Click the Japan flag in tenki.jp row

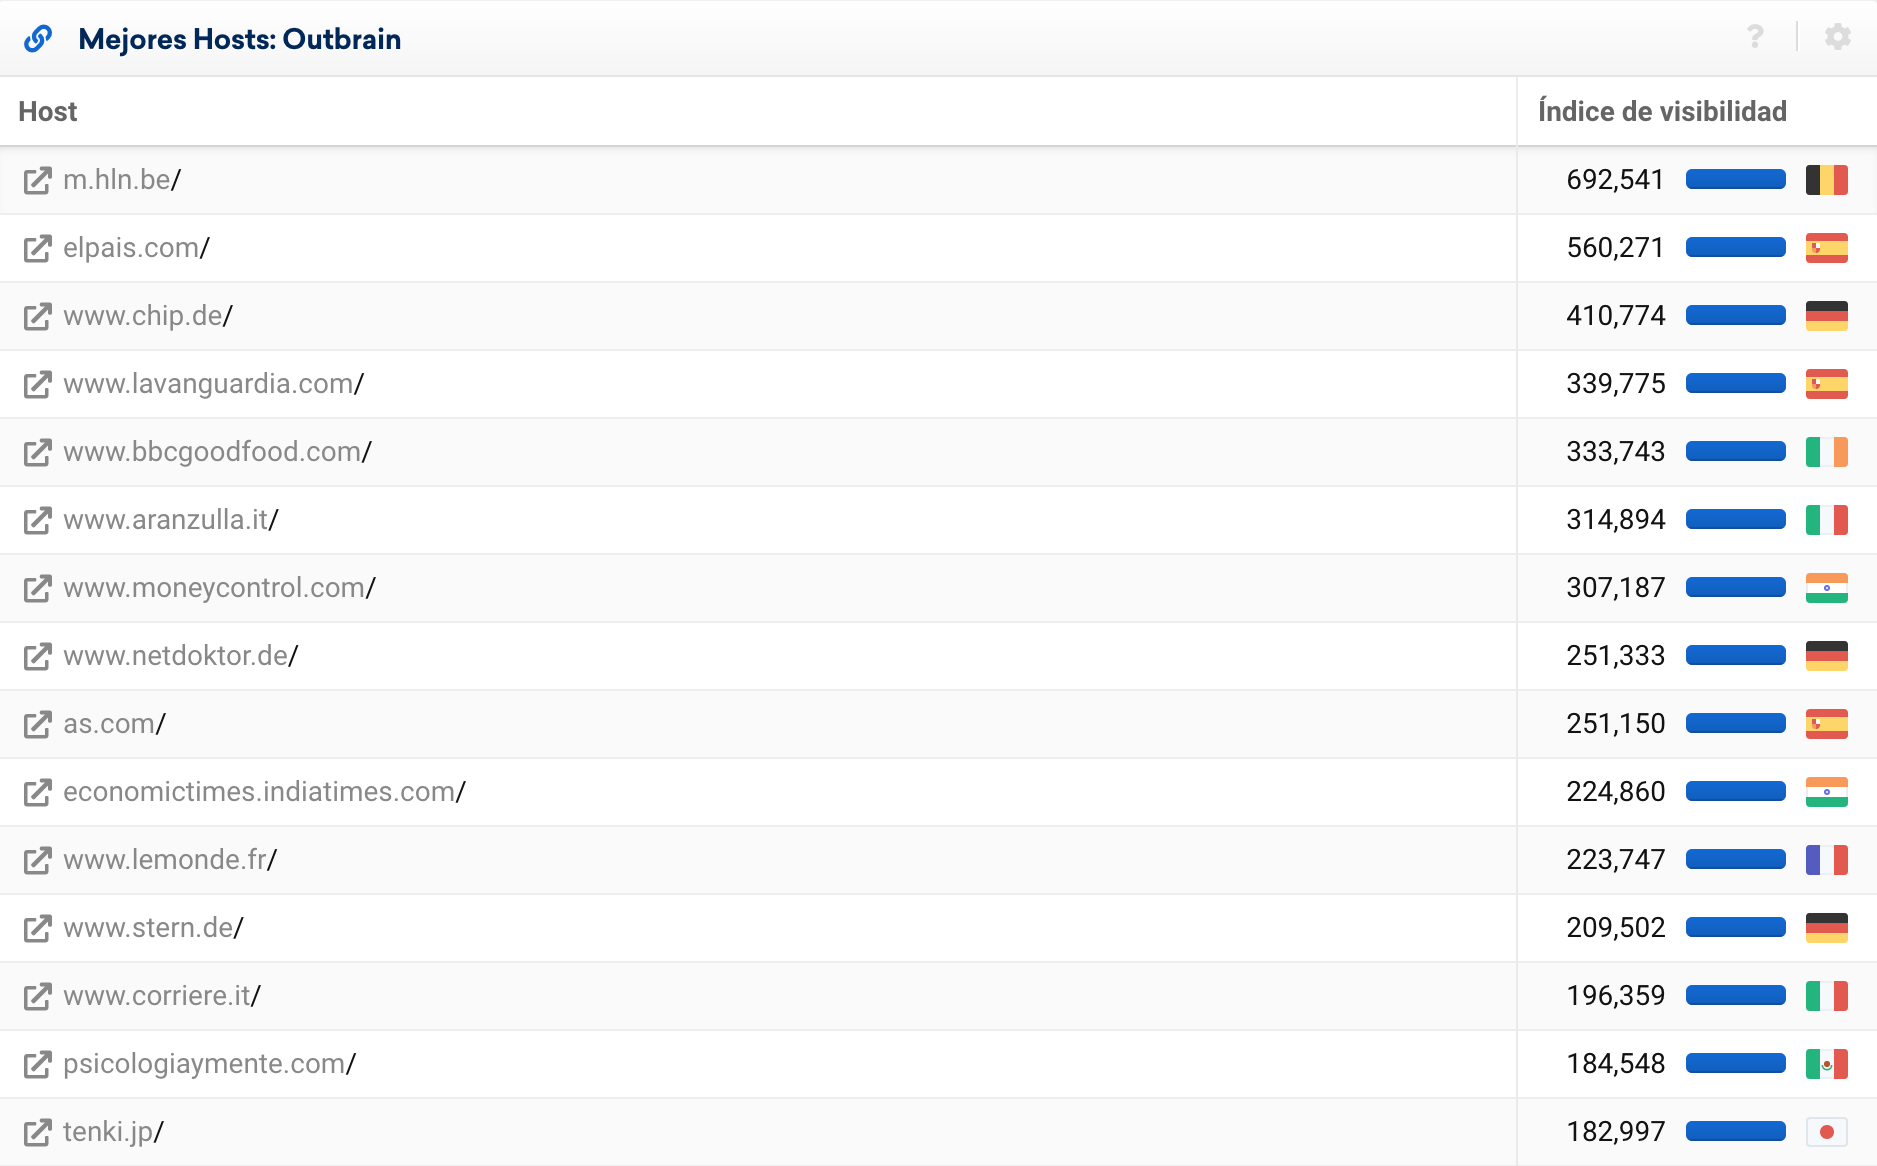pyautogui.click(x=1826, y=1132)
